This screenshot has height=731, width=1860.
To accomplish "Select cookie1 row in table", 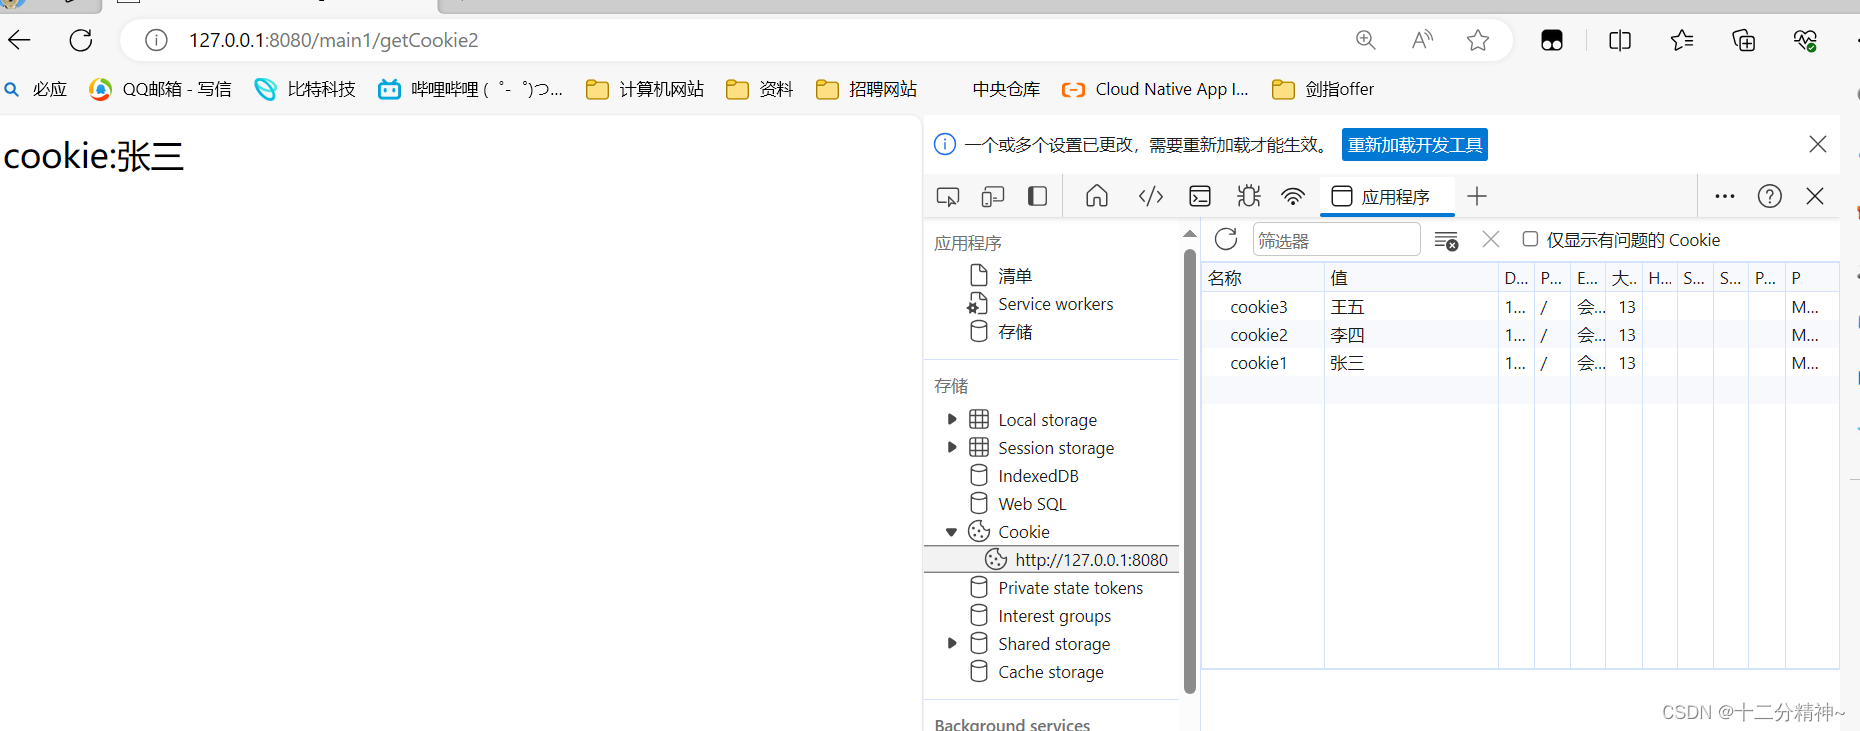I will [1520, 363].
